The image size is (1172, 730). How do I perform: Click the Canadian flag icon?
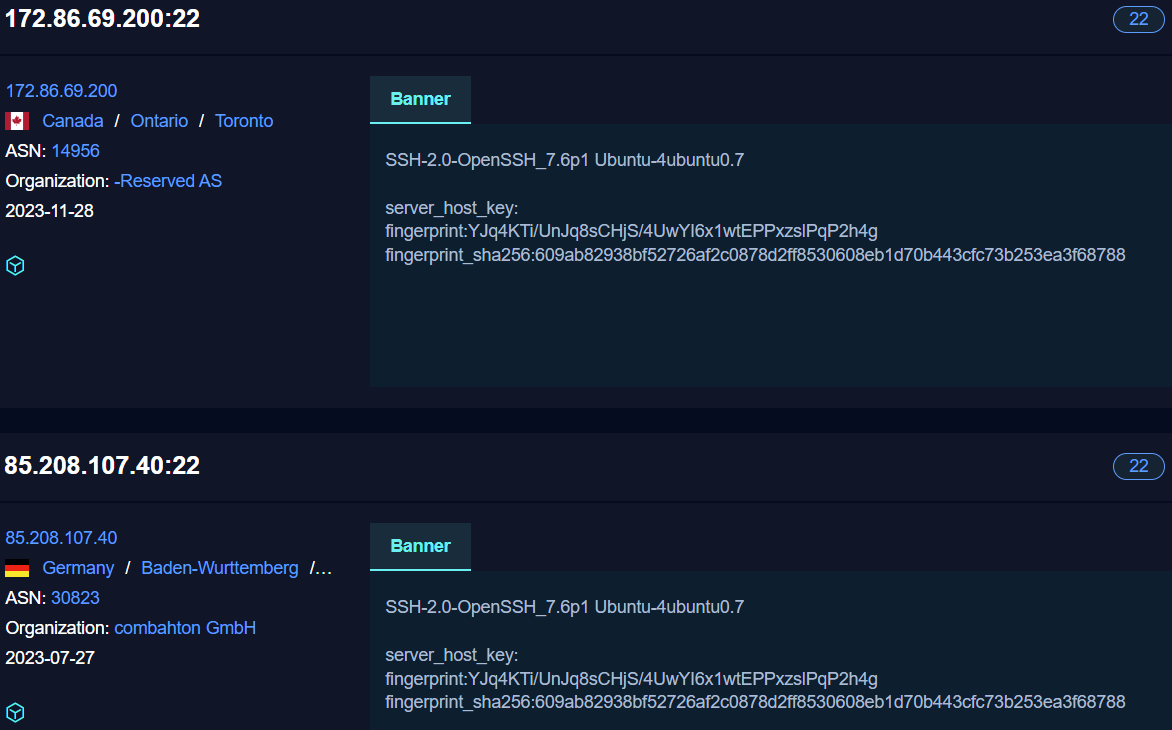point(16,119)
